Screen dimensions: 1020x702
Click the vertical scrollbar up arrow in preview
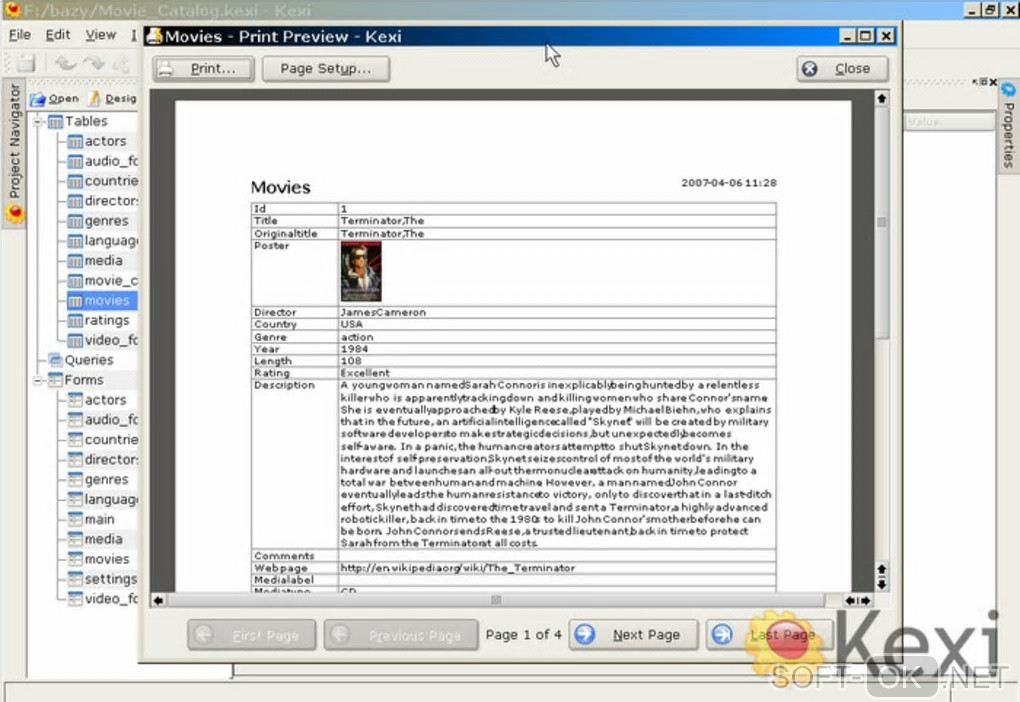pyautogui.click(x=881, y=99)
